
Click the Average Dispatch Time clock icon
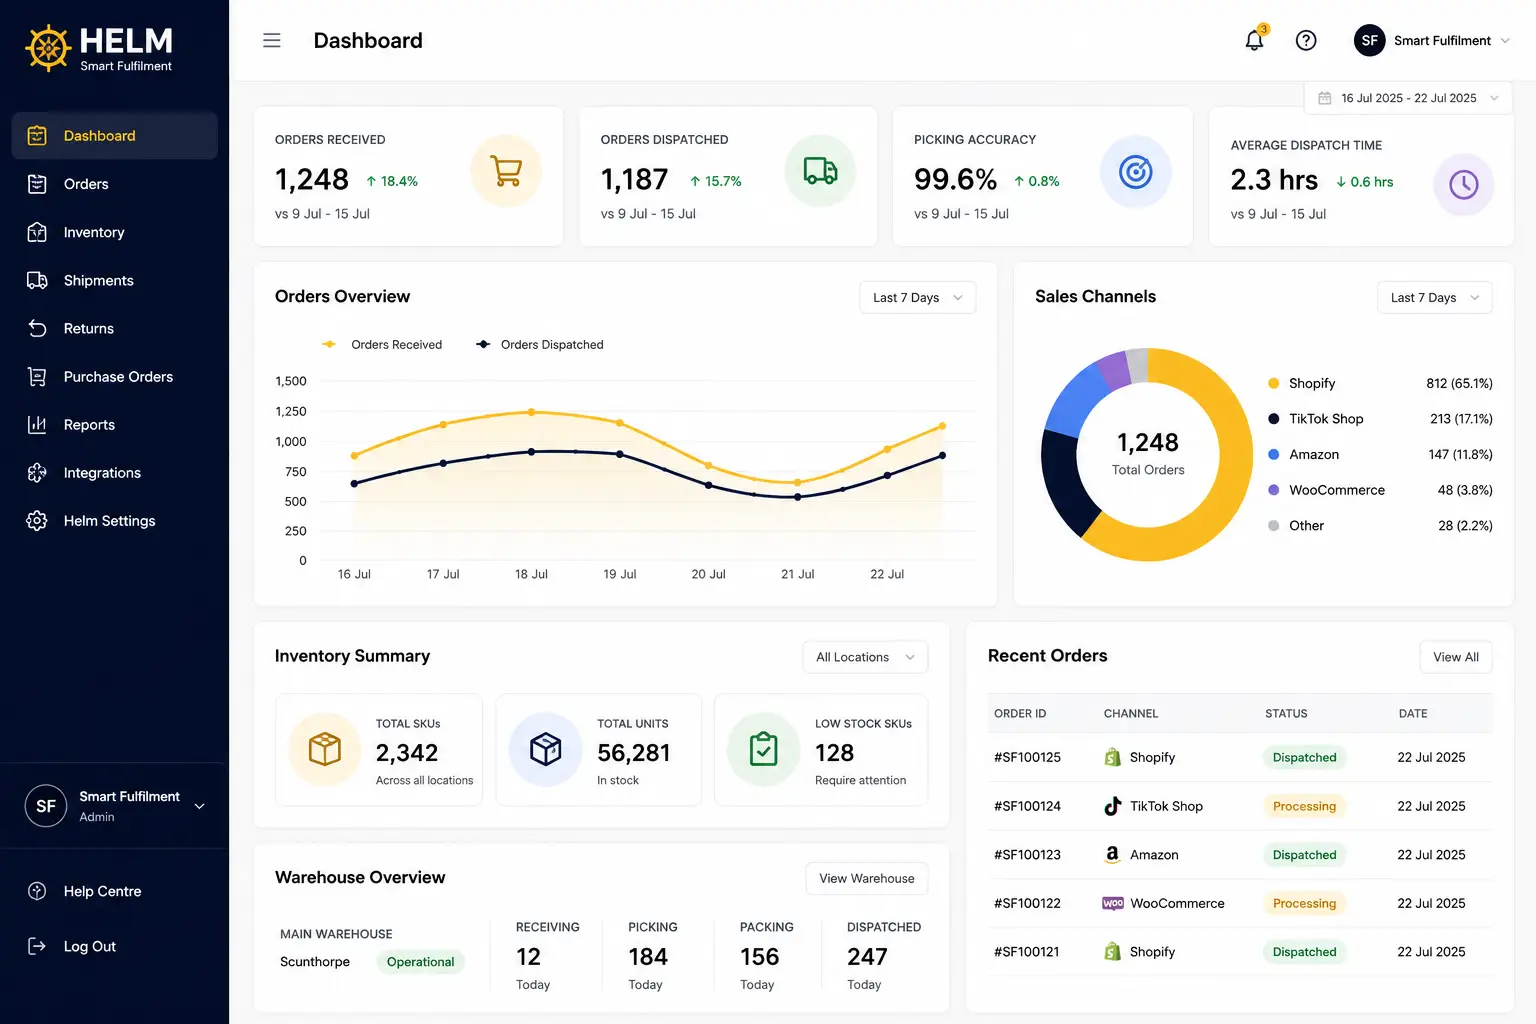[1464, 184]
